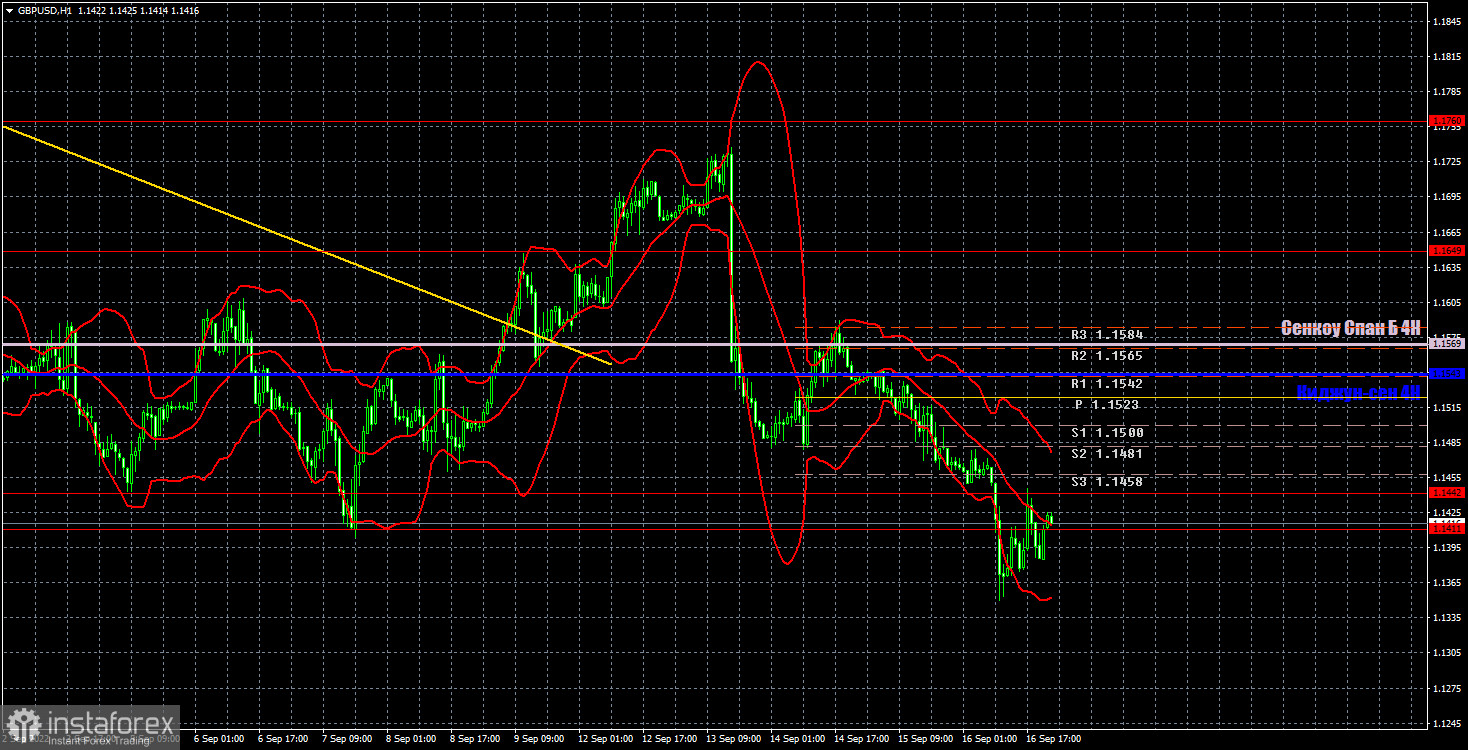Click the 1.1245 price axis label

[1447, 722]
